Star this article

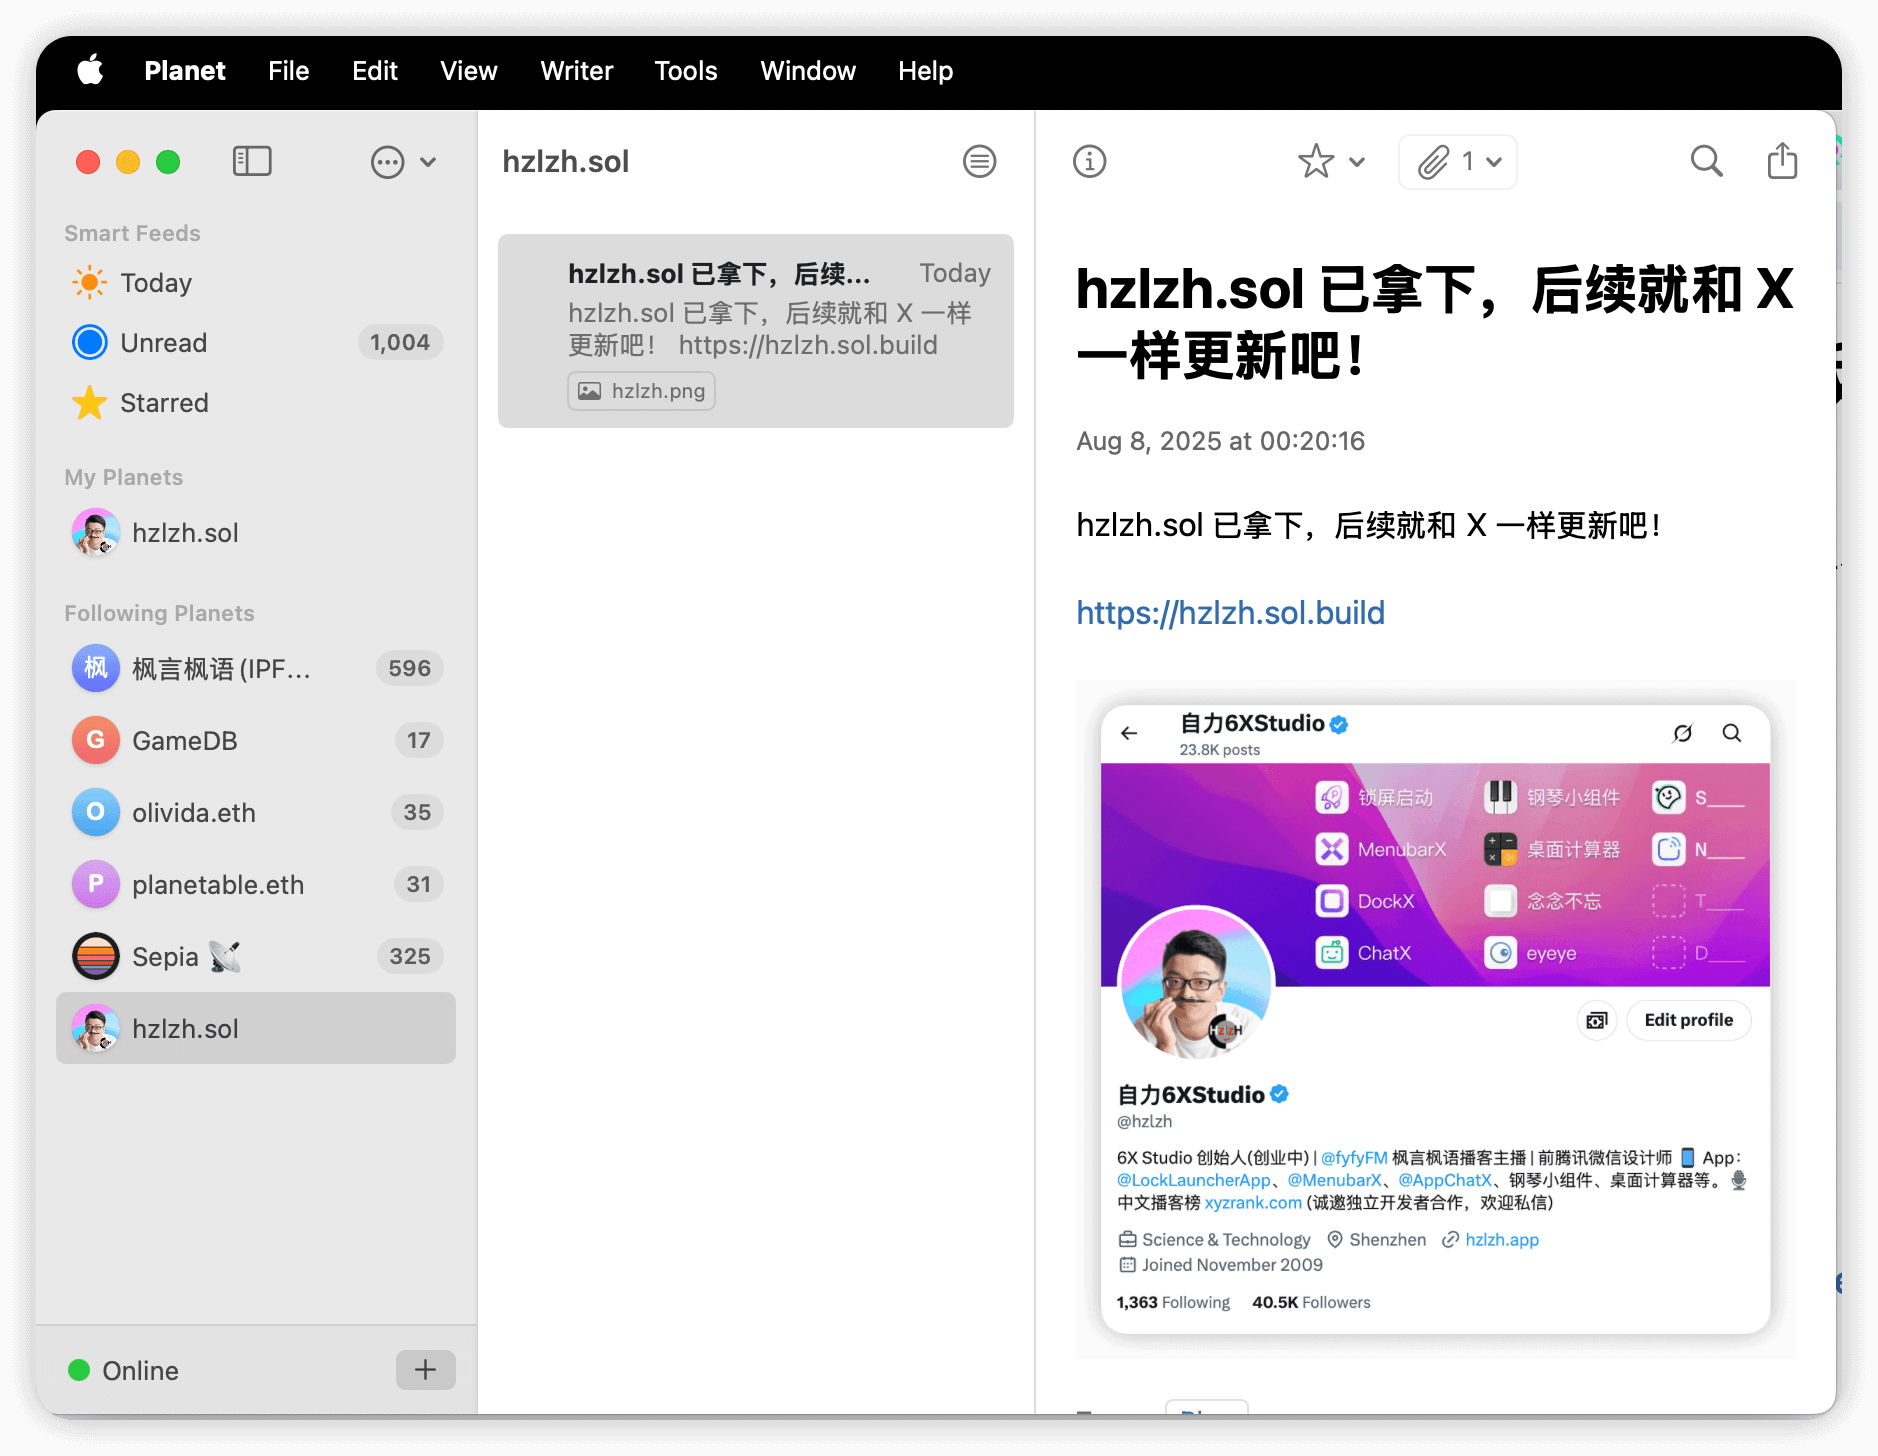click(x=1316, y=161)
